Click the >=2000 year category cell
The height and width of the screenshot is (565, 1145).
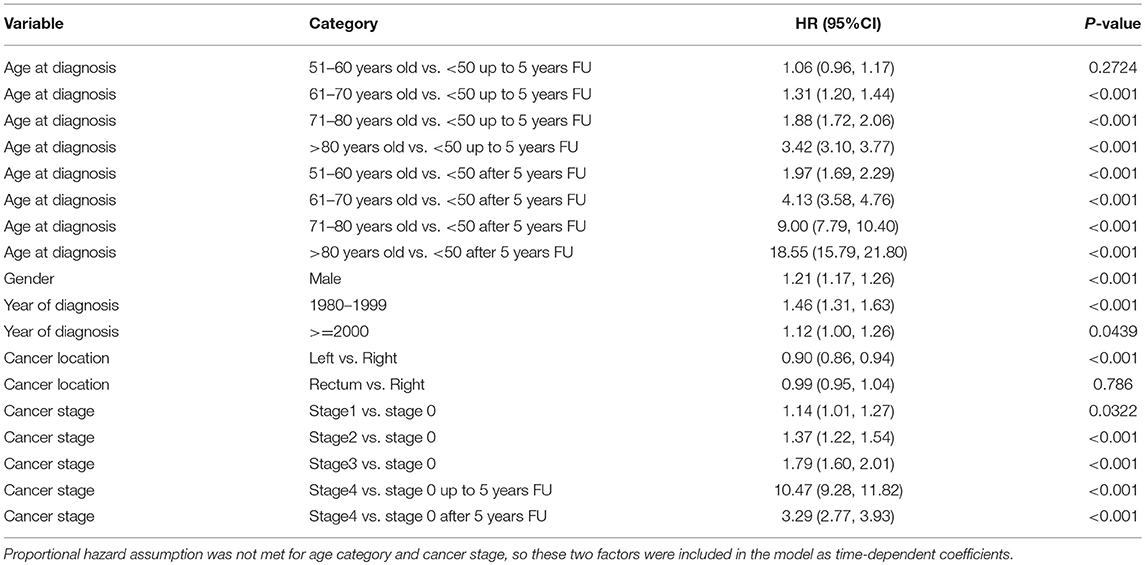338,331
